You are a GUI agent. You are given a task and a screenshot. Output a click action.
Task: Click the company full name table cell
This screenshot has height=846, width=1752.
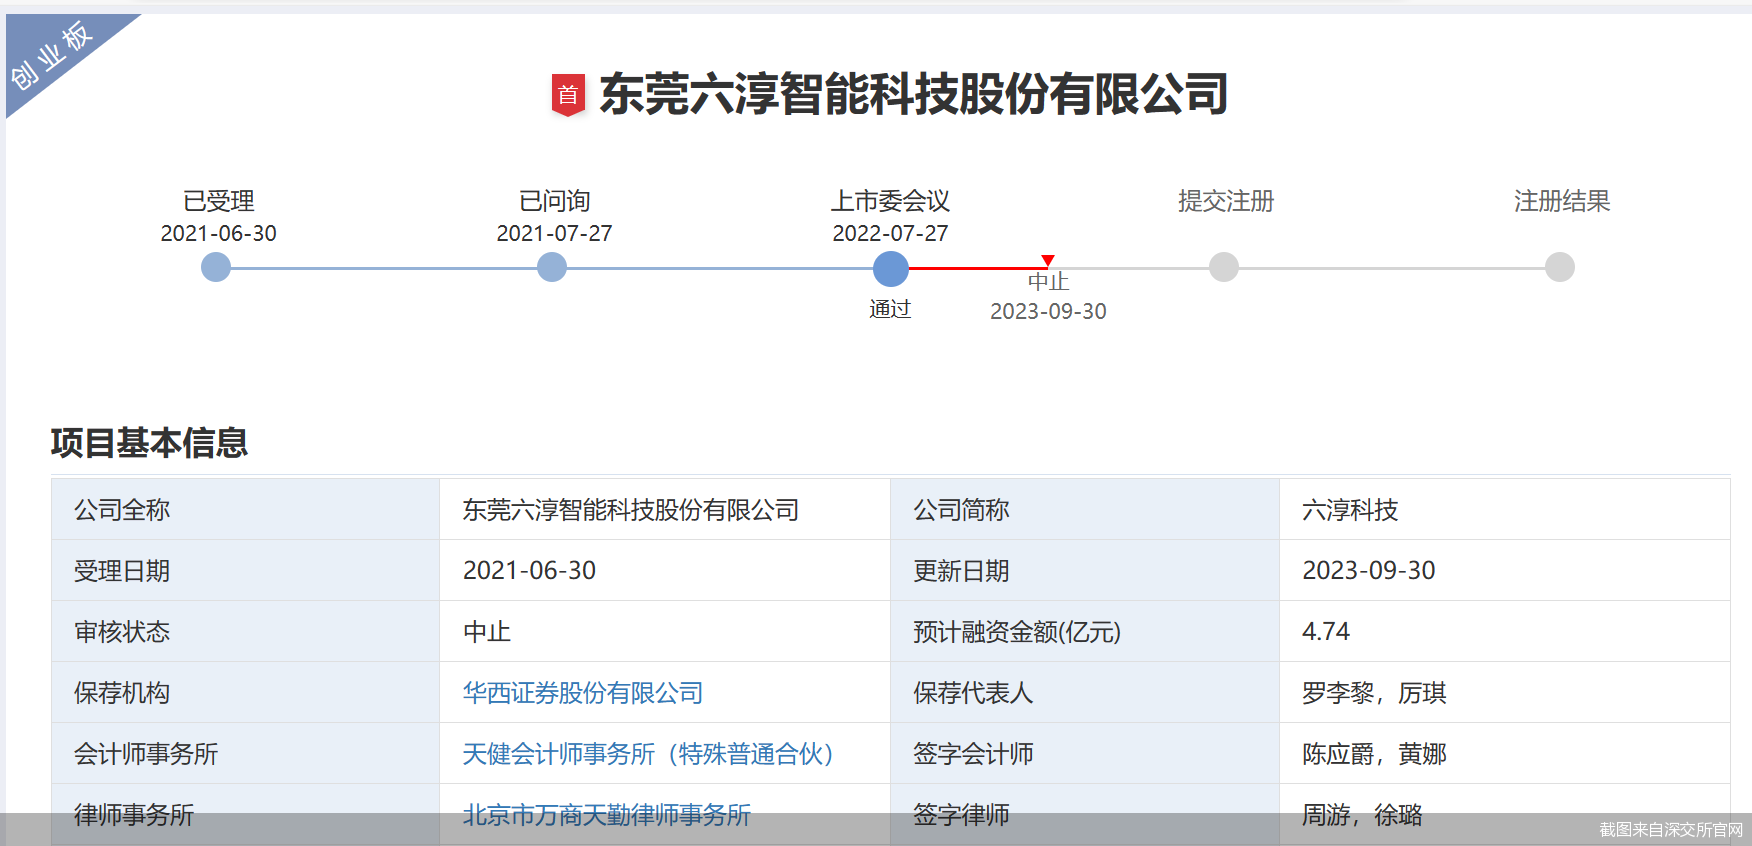(x=665, y=509)
